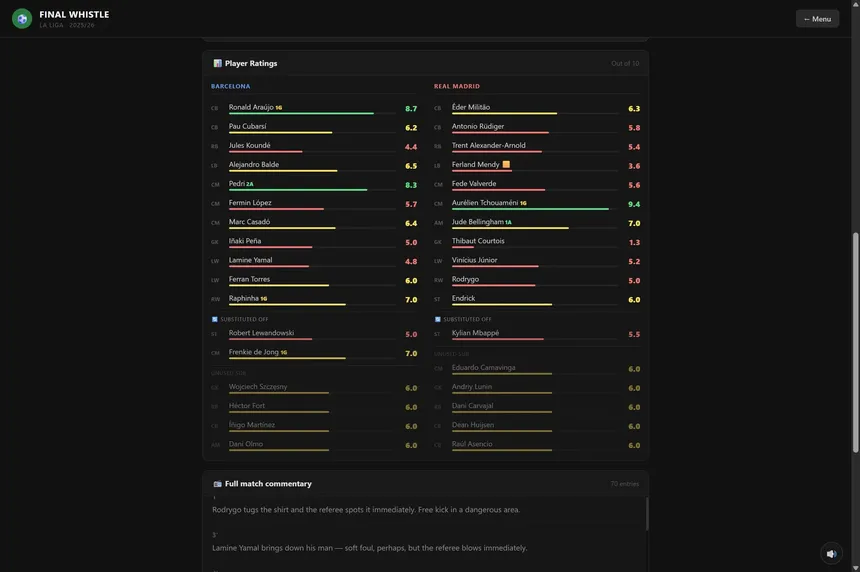Click Dani Olmo's name

click(x=246, y=444)
